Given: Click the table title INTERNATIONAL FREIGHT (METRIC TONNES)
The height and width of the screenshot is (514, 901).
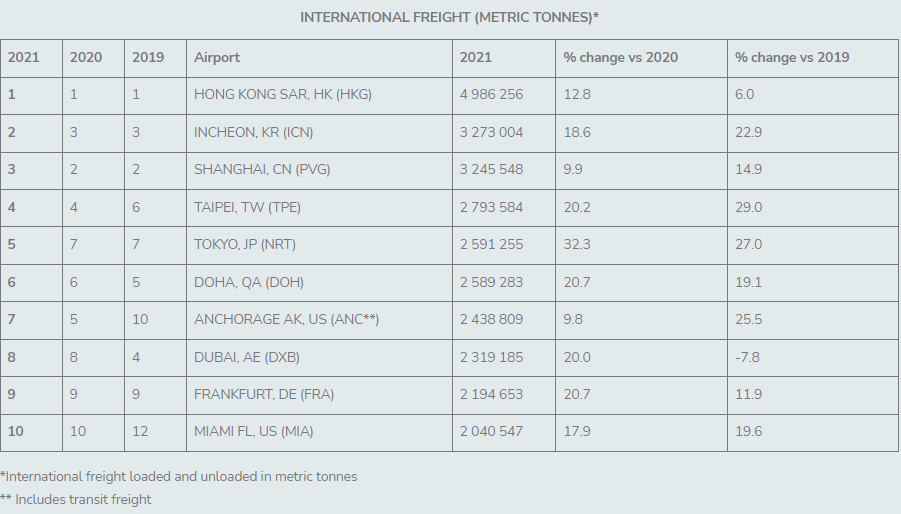Looking at the screenshot, I should click(x=449, y=17).
